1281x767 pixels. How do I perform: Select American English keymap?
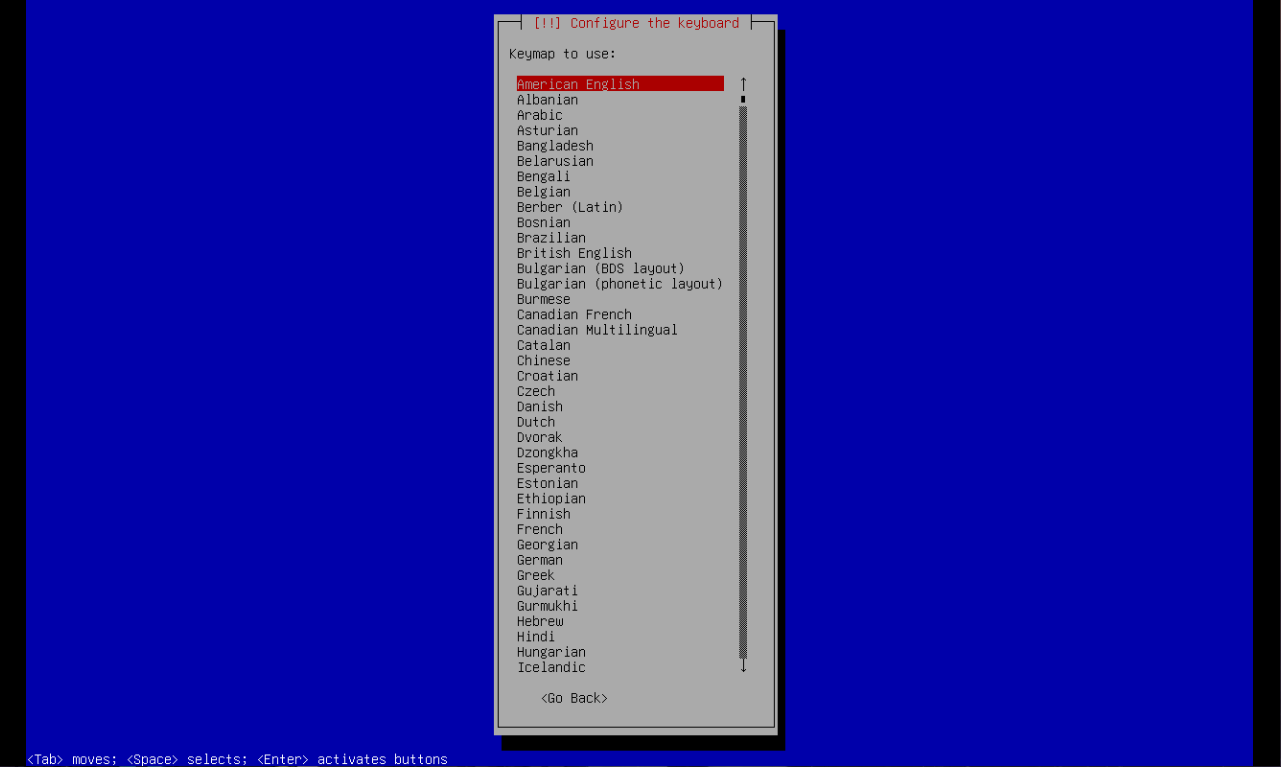(578, 84)
